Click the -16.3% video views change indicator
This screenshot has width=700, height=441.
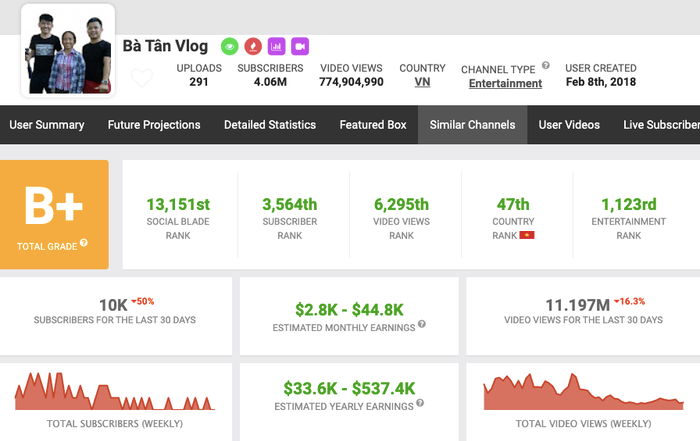(629, 301)
